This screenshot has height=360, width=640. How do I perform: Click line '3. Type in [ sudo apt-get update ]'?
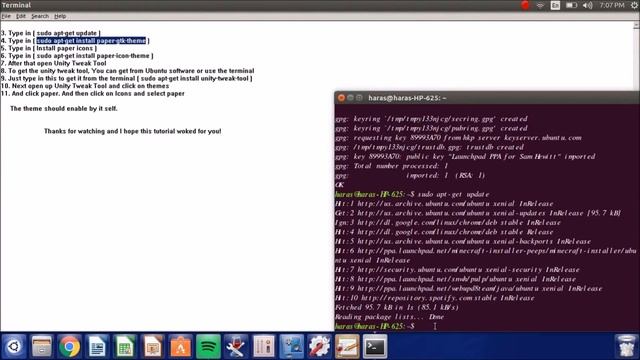click(x=51, y=33)
